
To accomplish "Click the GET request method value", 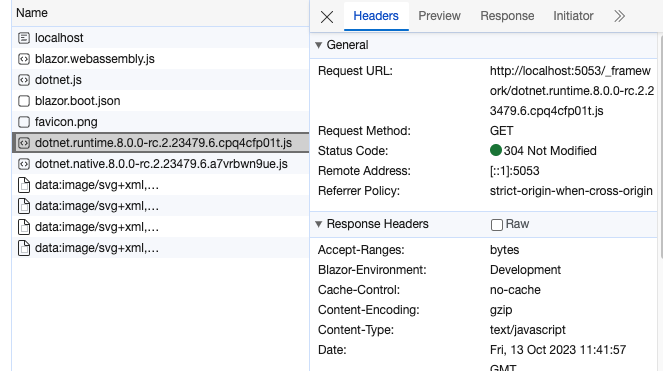I will point(501,131).
